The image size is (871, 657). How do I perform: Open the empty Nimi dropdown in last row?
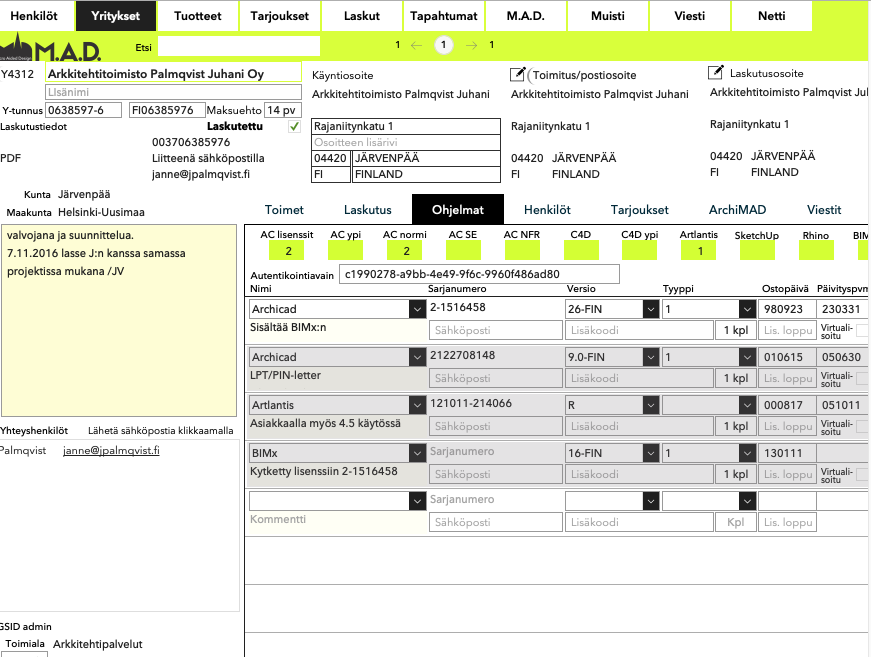416,501
